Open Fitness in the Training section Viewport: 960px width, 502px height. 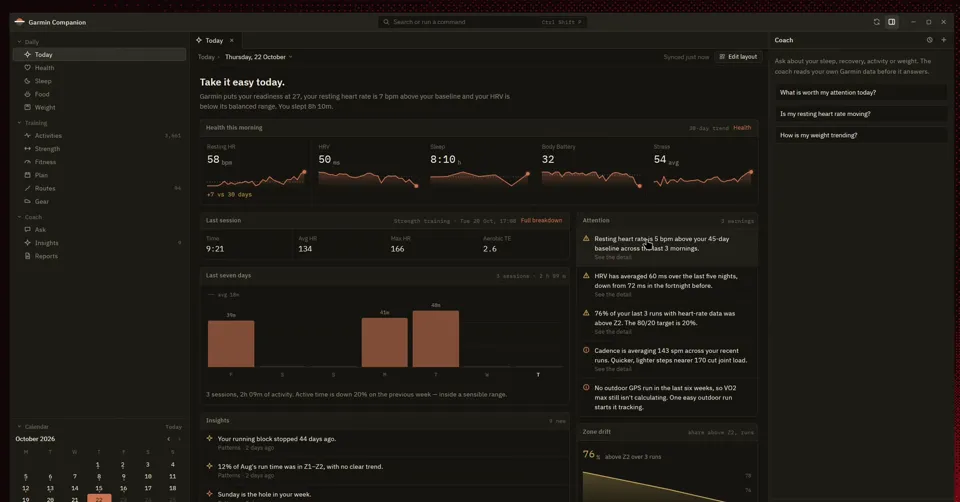99,162
